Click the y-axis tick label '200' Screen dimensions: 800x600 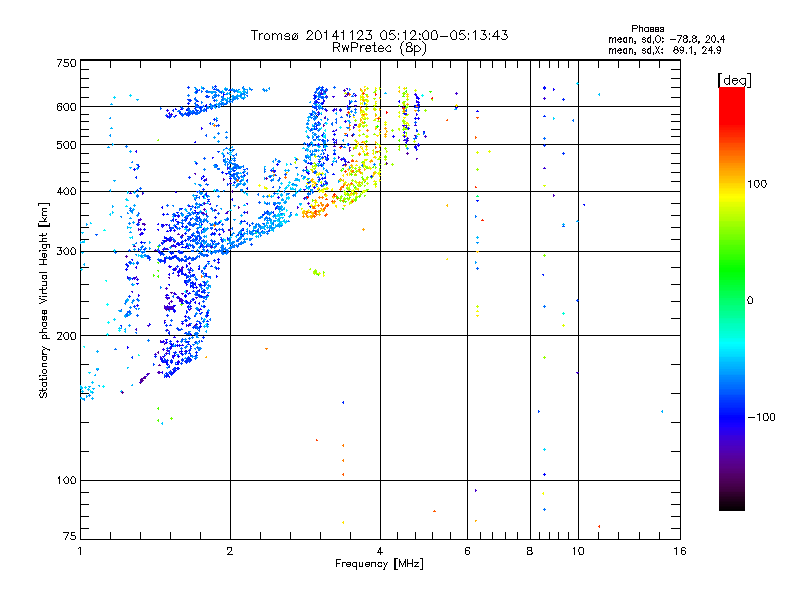click(x=66, y=336)
